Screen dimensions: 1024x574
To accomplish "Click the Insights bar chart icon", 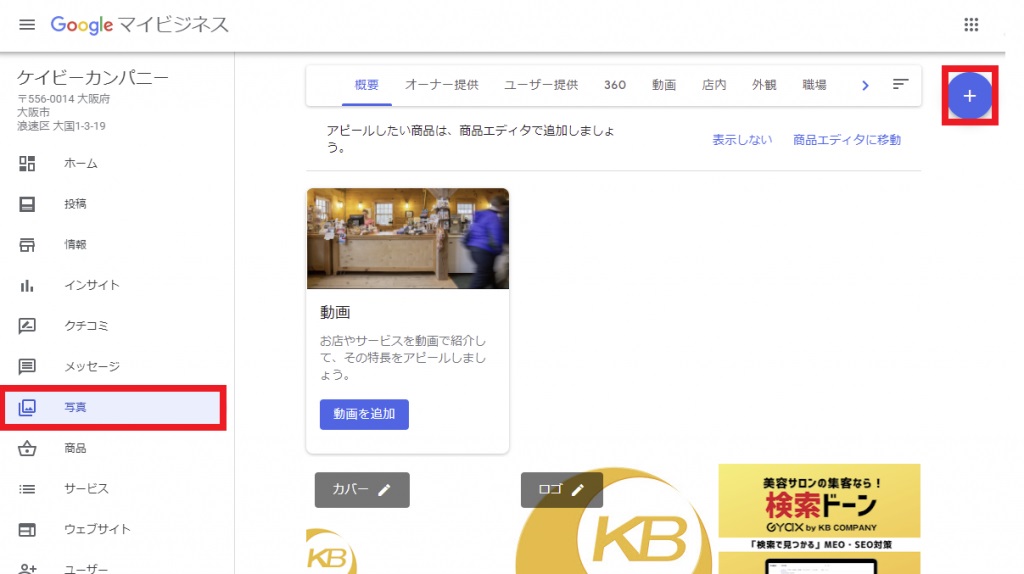I will [x=27, y=285].
